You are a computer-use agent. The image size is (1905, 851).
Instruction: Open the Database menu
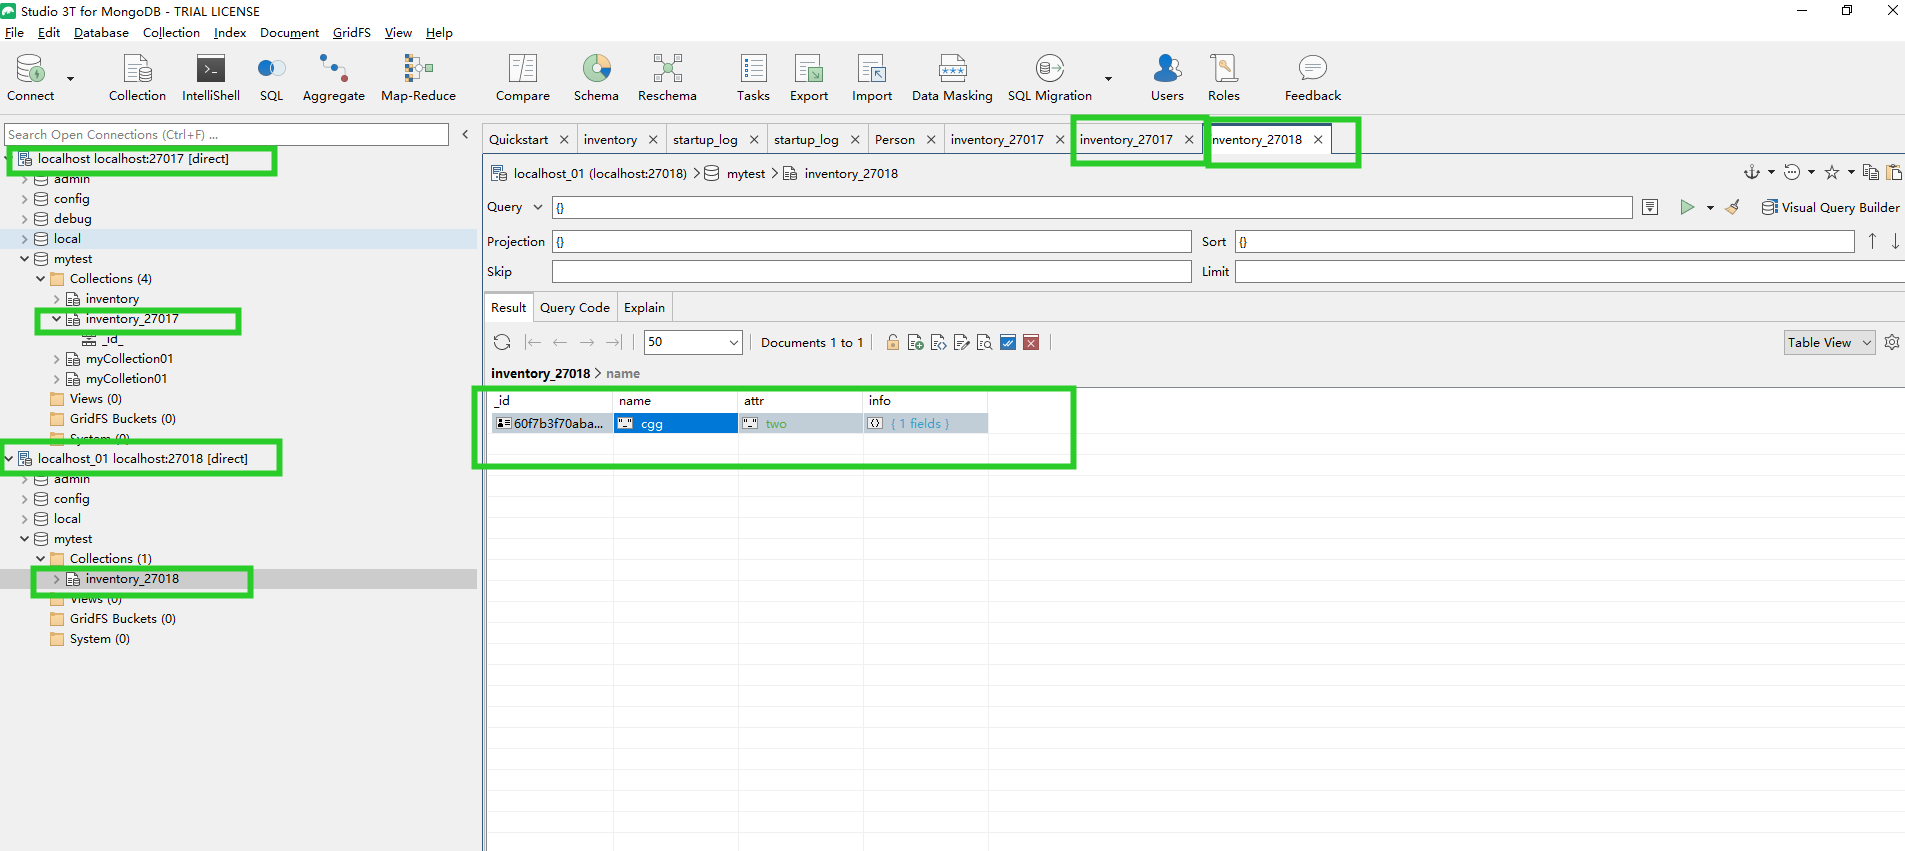click(x=101, y=32)
